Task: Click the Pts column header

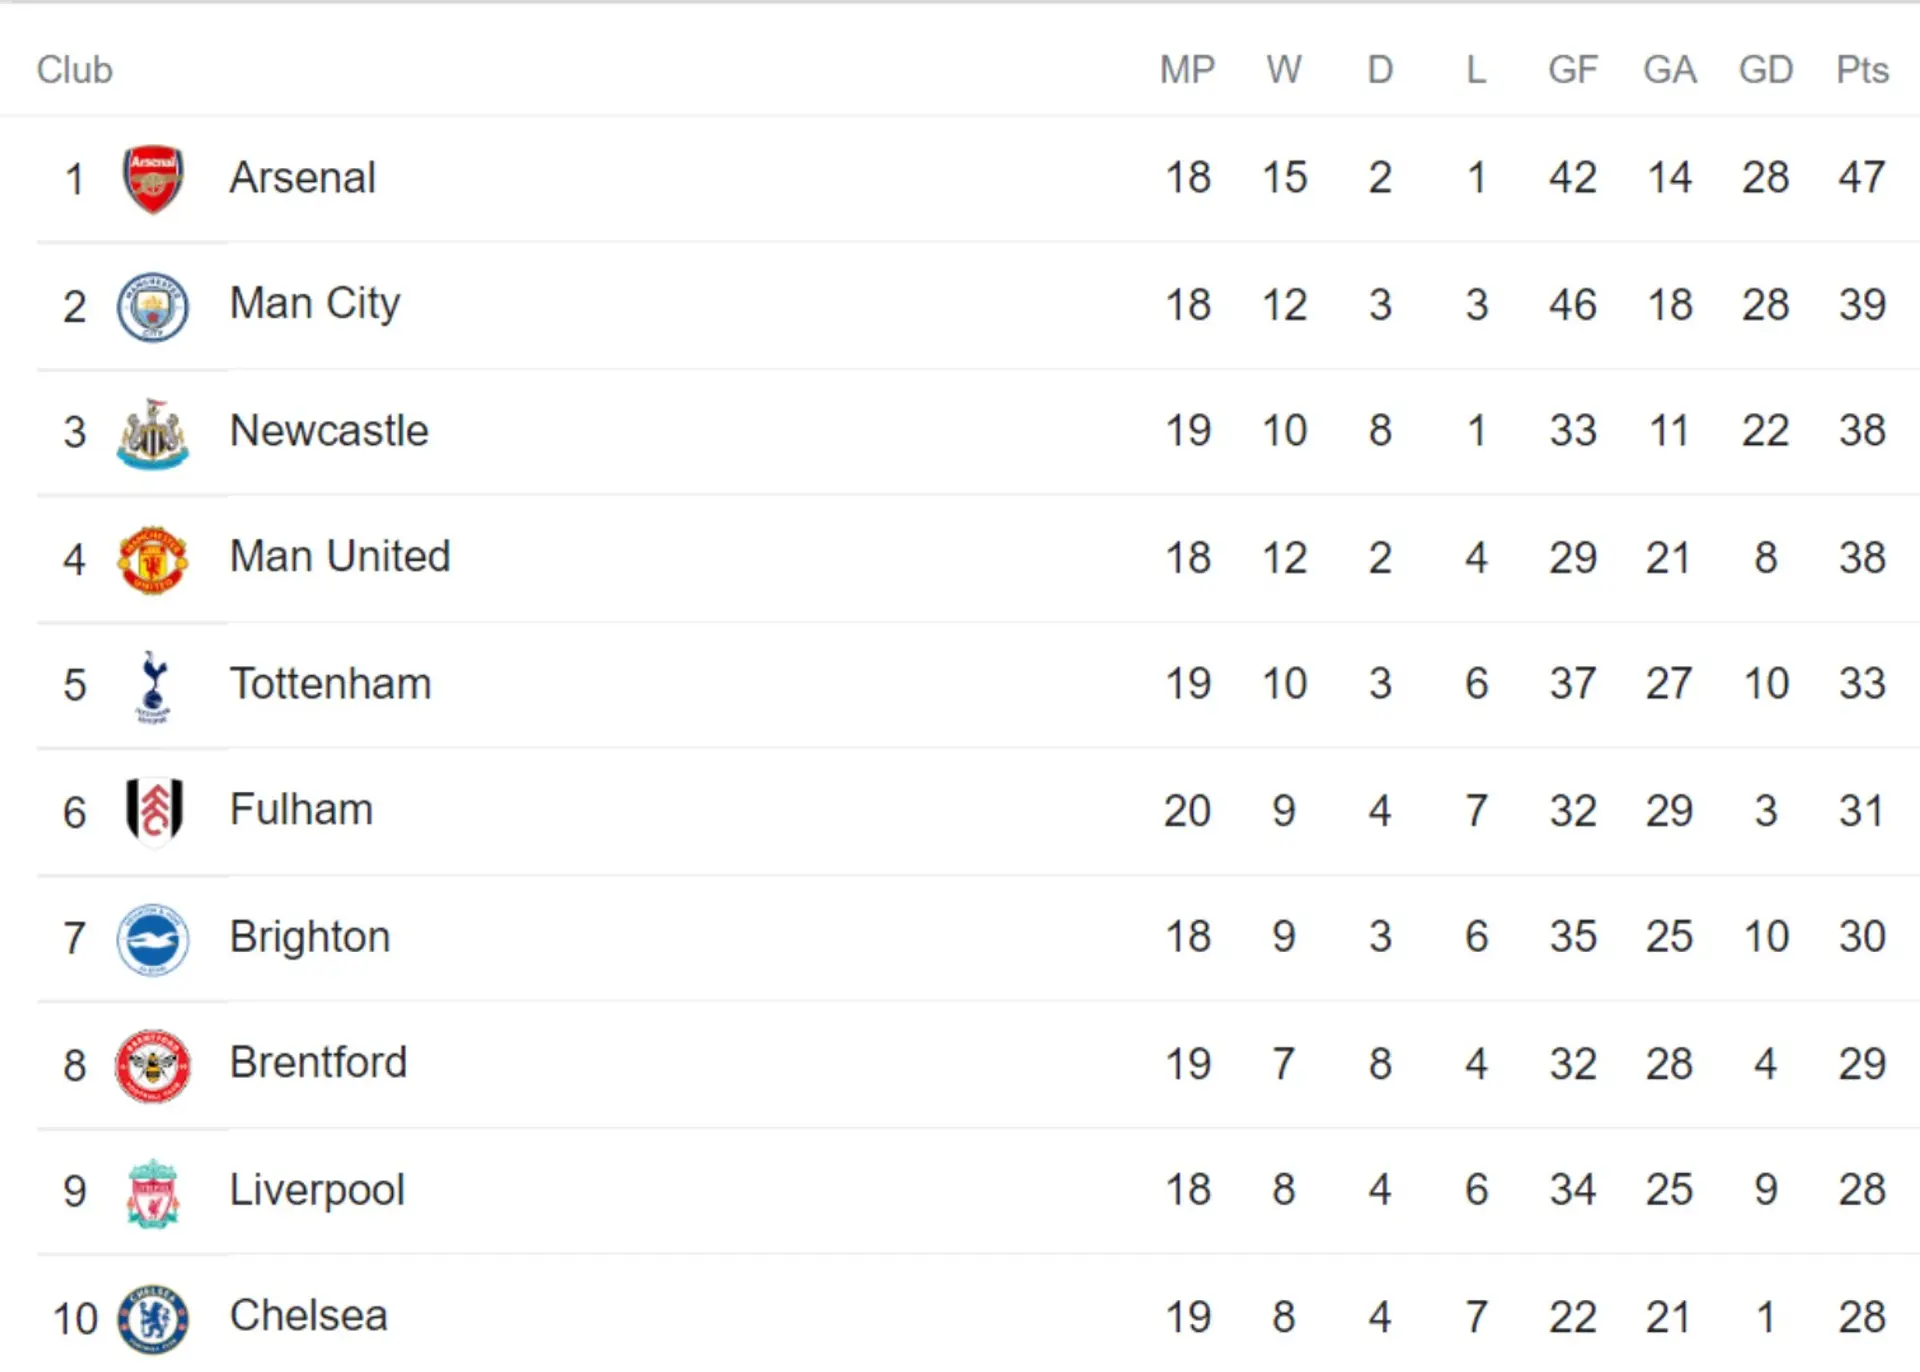Action: [x=1862, y=70]
